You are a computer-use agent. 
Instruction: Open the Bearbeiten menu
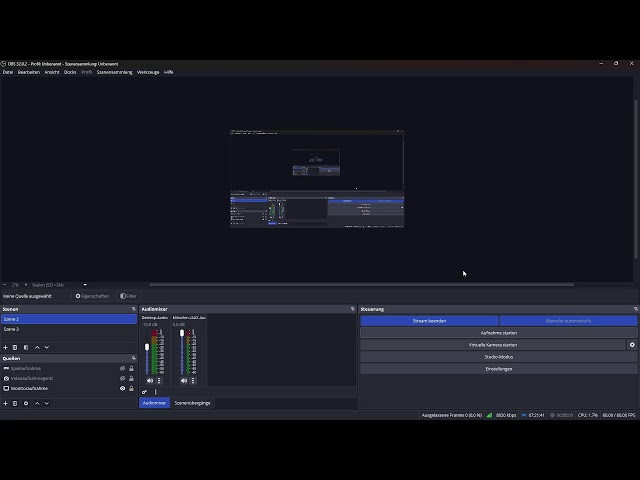[x=29, y=72]
